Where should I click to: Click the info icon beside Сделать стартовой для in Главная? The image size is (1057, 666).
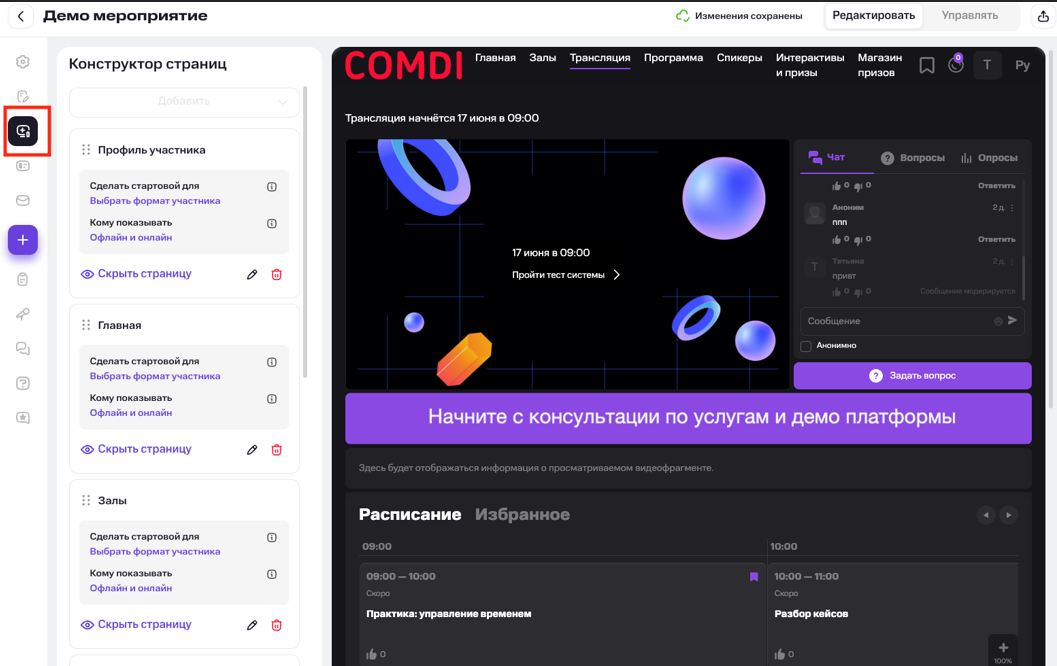click(x=272, y=362)
